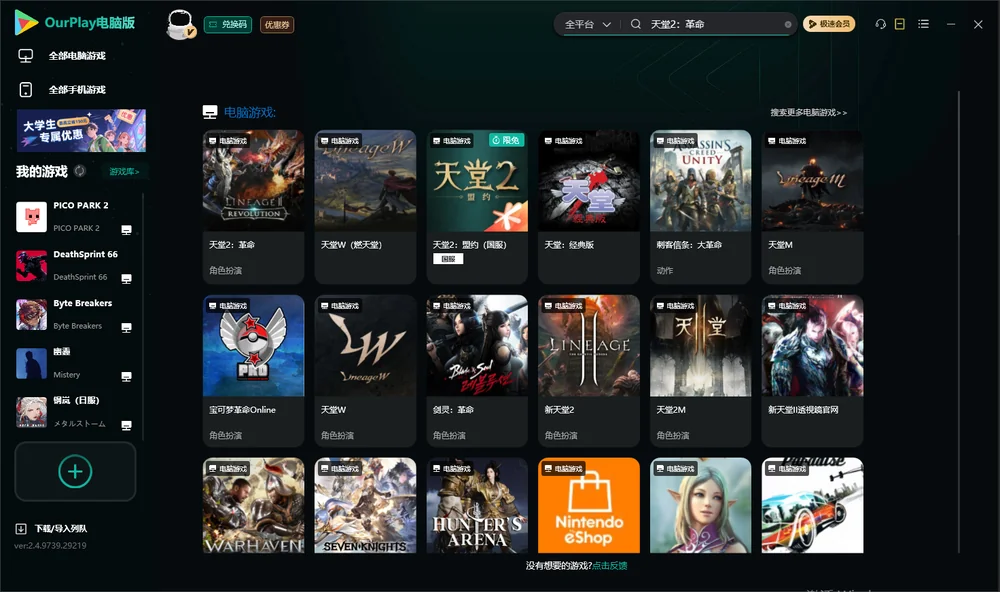Open the 天堂2M game card
Image resolution: width=1000 pixels, height=592 pixels.
tap(701, 371)
